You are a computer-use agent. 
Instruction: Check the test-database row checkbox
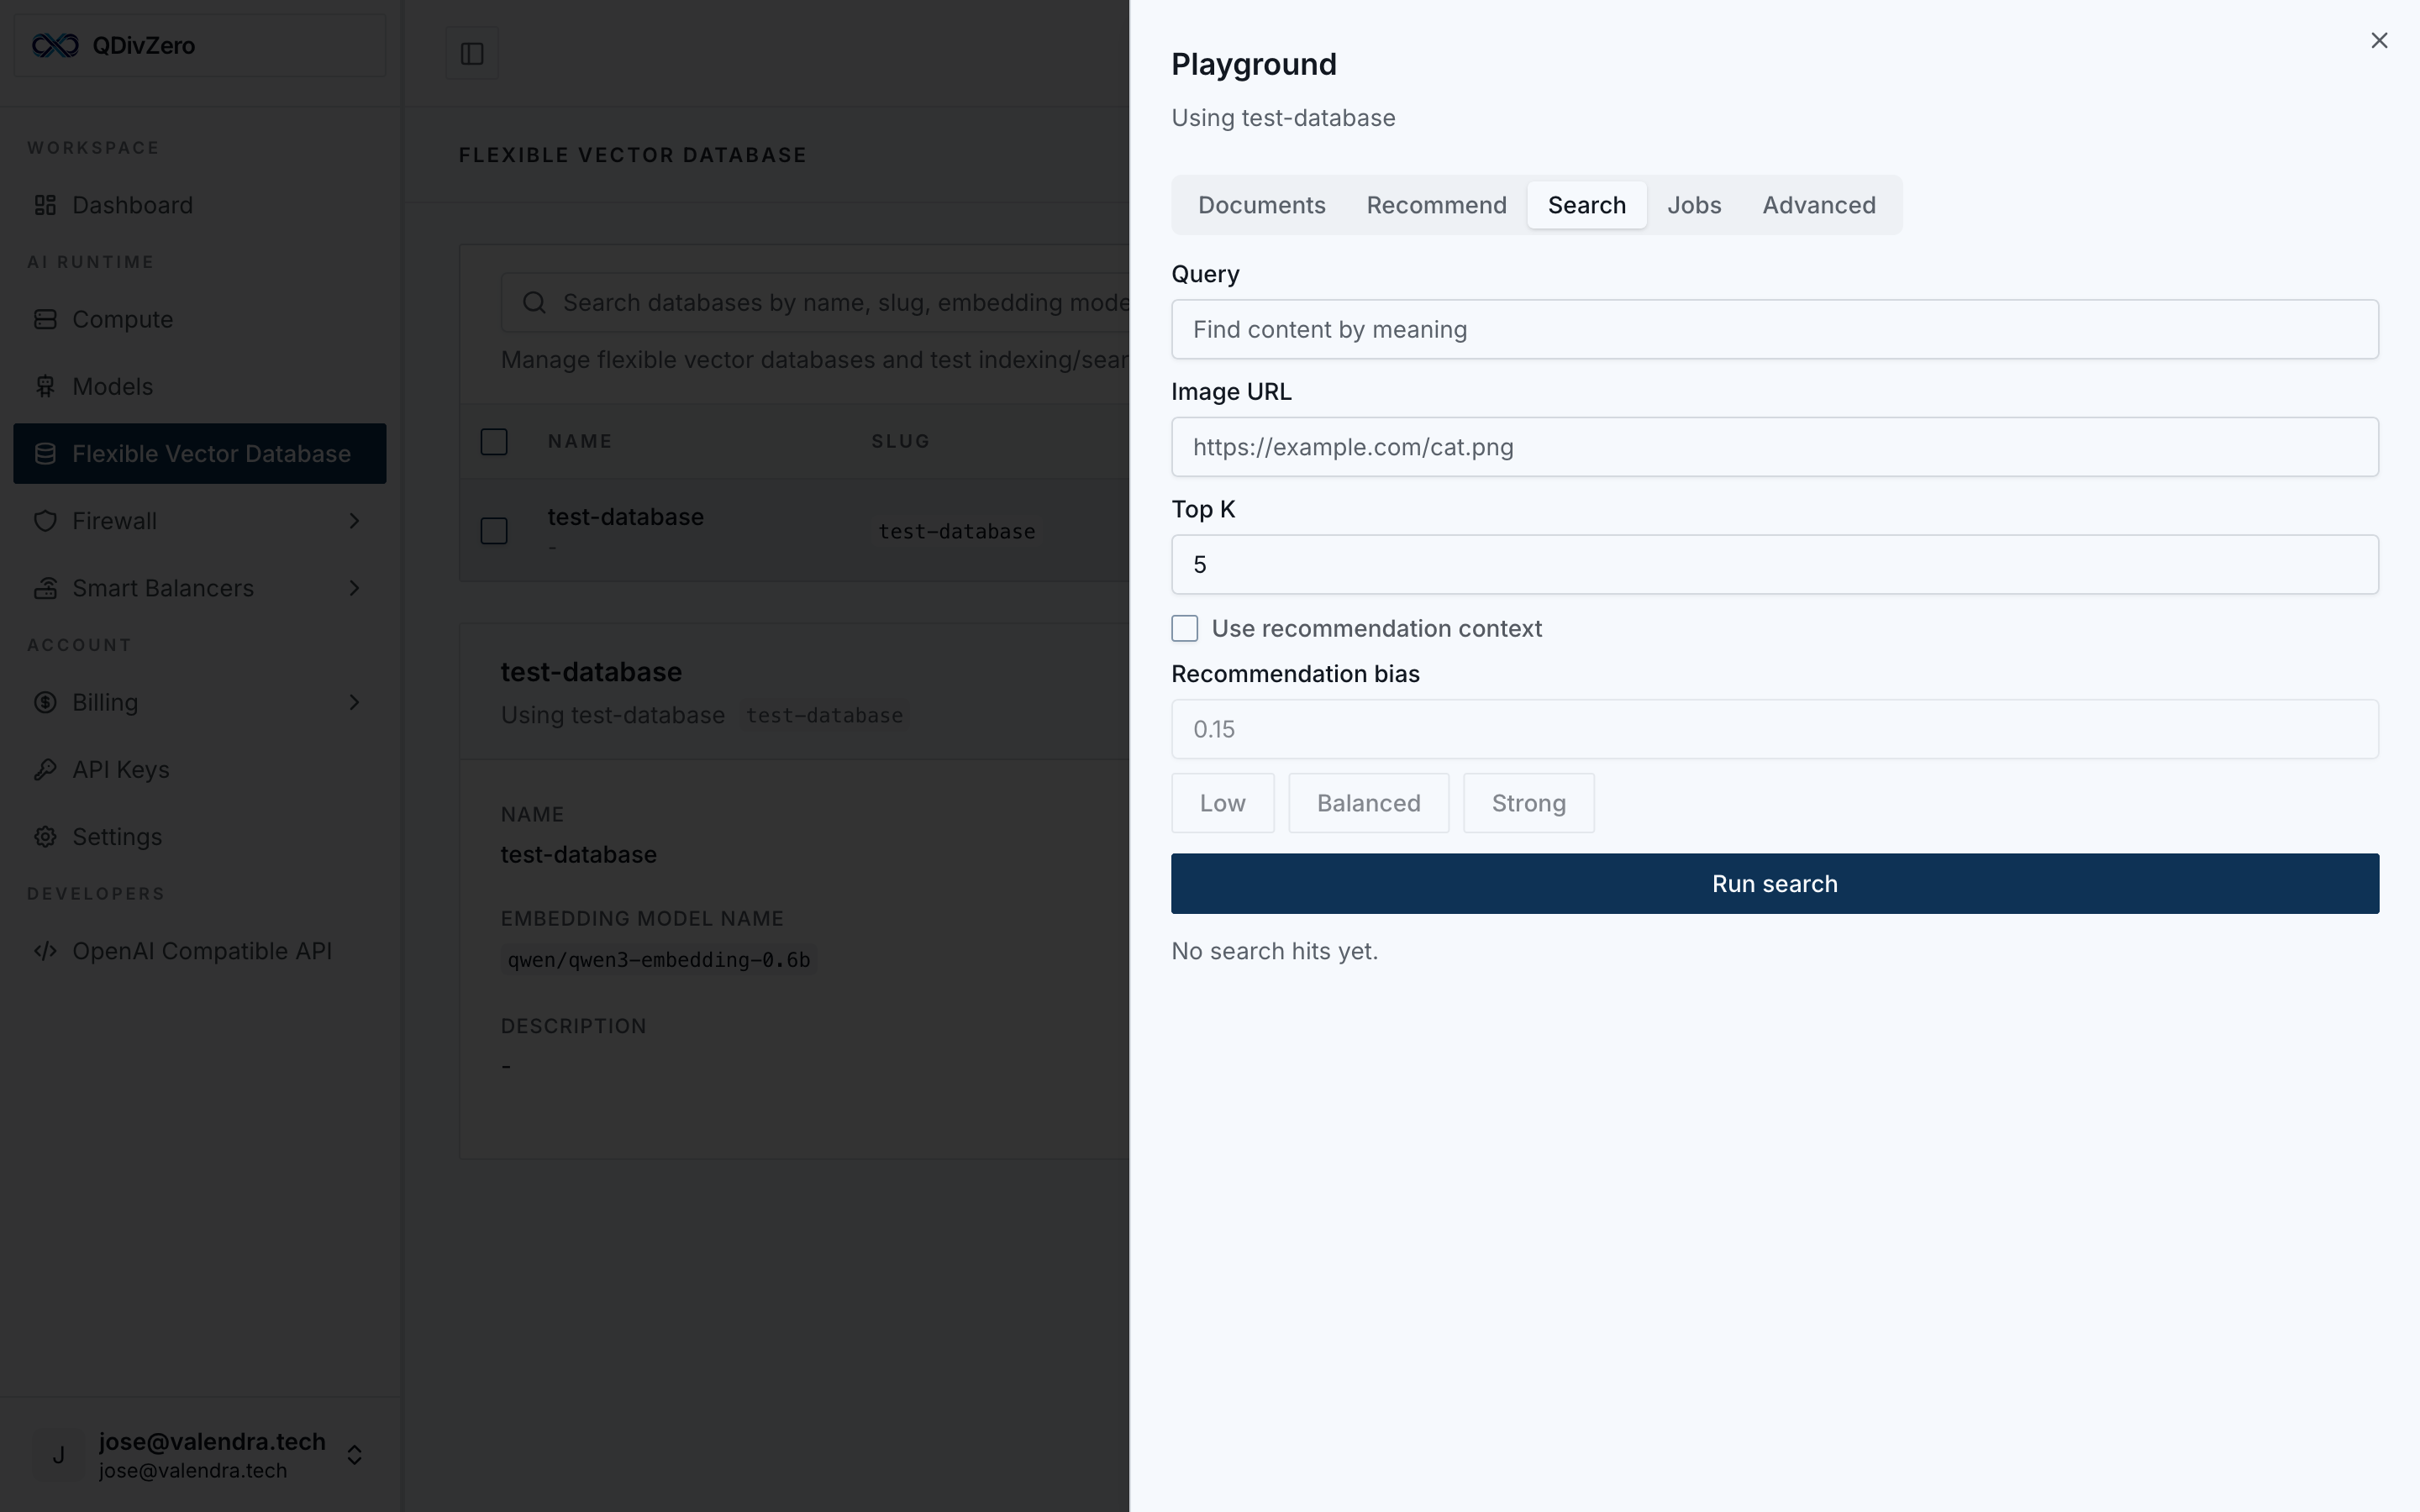pos(494,530)
